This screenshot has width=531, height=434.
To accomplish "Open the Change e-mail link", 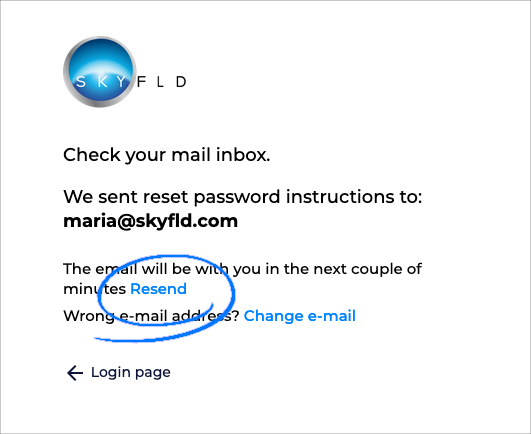I will coord(299,316).
